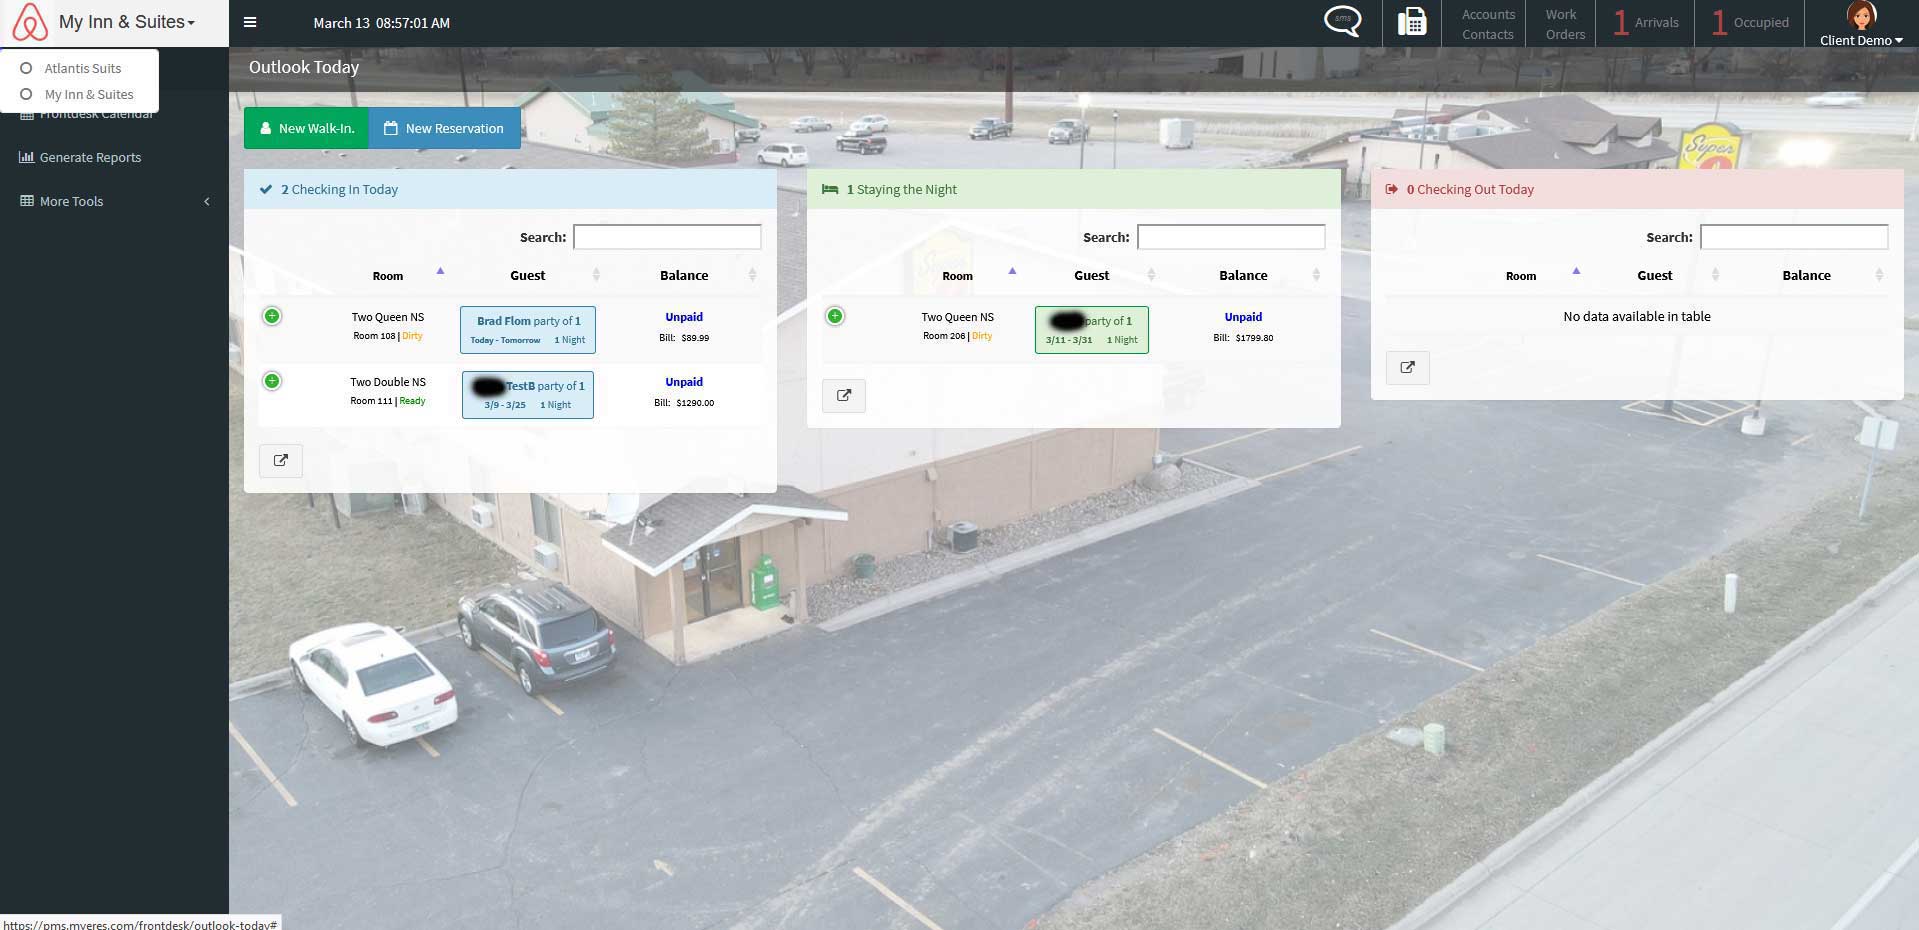1919x930 pixels.
Task: Sort Checking Out Today by Room column
Action: 1521,275
